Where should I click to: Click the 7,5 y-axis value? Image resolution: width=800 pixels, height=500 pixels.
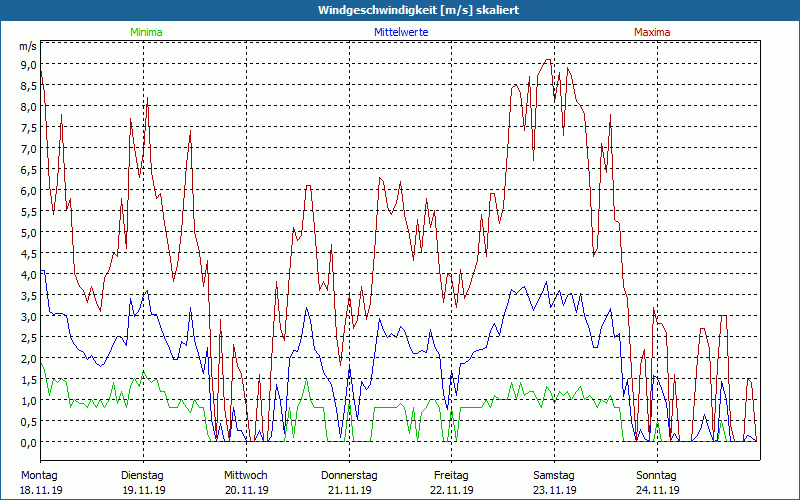29,128
